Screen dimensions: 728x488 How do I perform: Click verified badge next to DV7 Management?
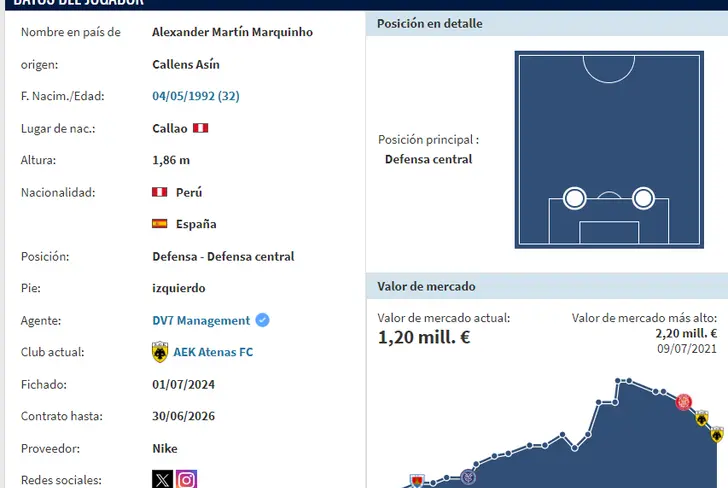(x=263, y=320)
